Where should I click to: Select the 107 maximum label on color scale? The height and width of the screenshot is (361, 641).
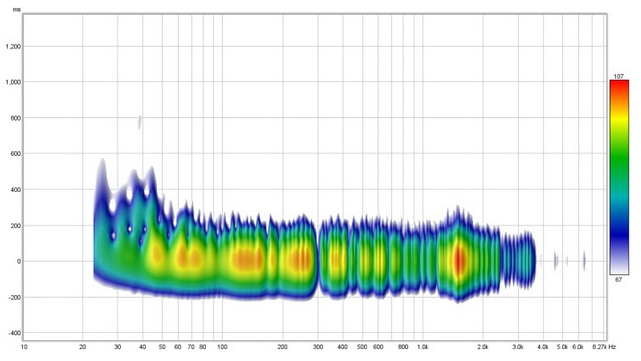(x=619, y=76)
